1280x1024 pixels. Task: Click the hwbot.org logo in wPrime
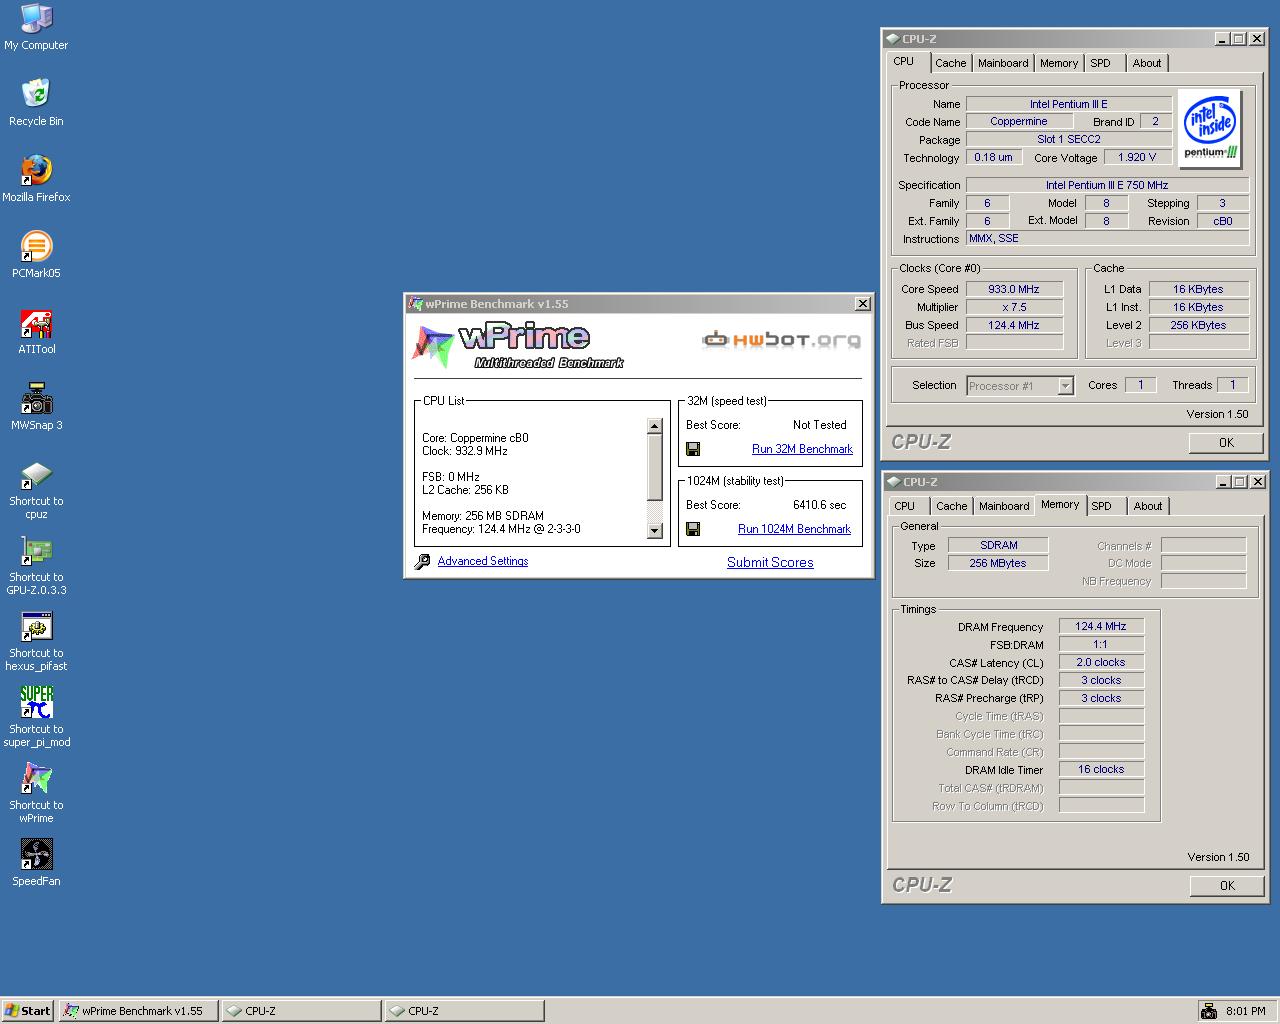pos(781,340)
